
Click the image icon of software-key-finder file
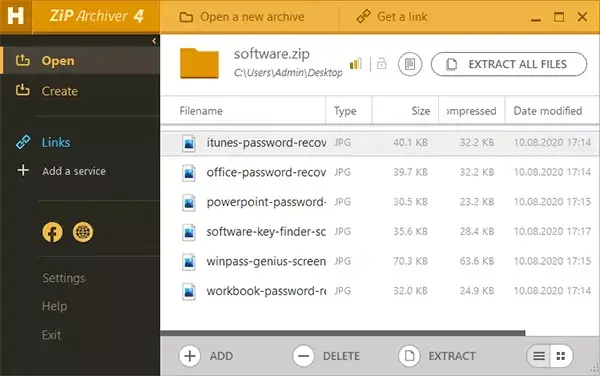(x=189, y=232)
